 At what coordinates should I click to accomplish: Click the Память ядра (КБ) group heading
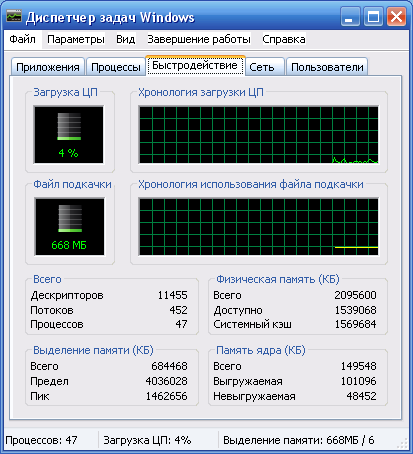[x=261, y=350]
